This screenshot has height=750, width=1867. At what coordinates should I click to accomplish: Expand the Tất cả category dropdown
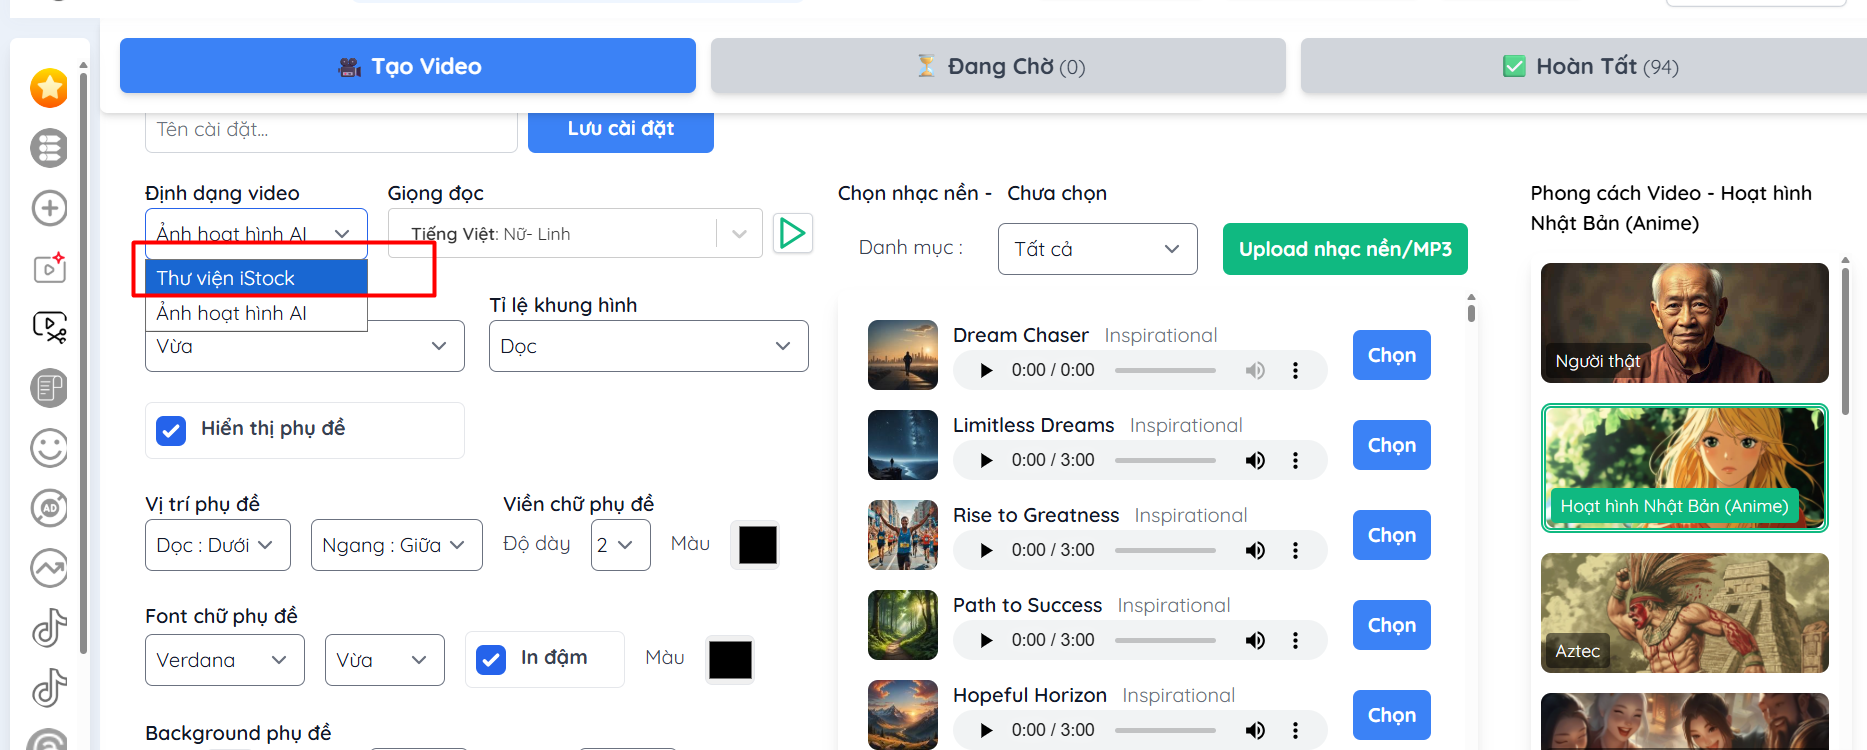(1097, 249)
